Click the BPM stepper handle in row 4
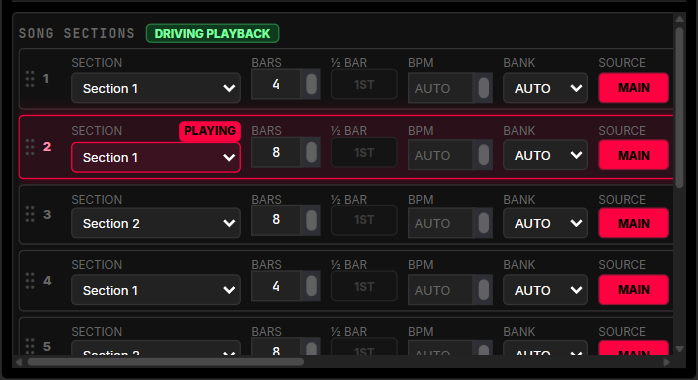Screen dimensions: 698x380 [x=483, y=290]
